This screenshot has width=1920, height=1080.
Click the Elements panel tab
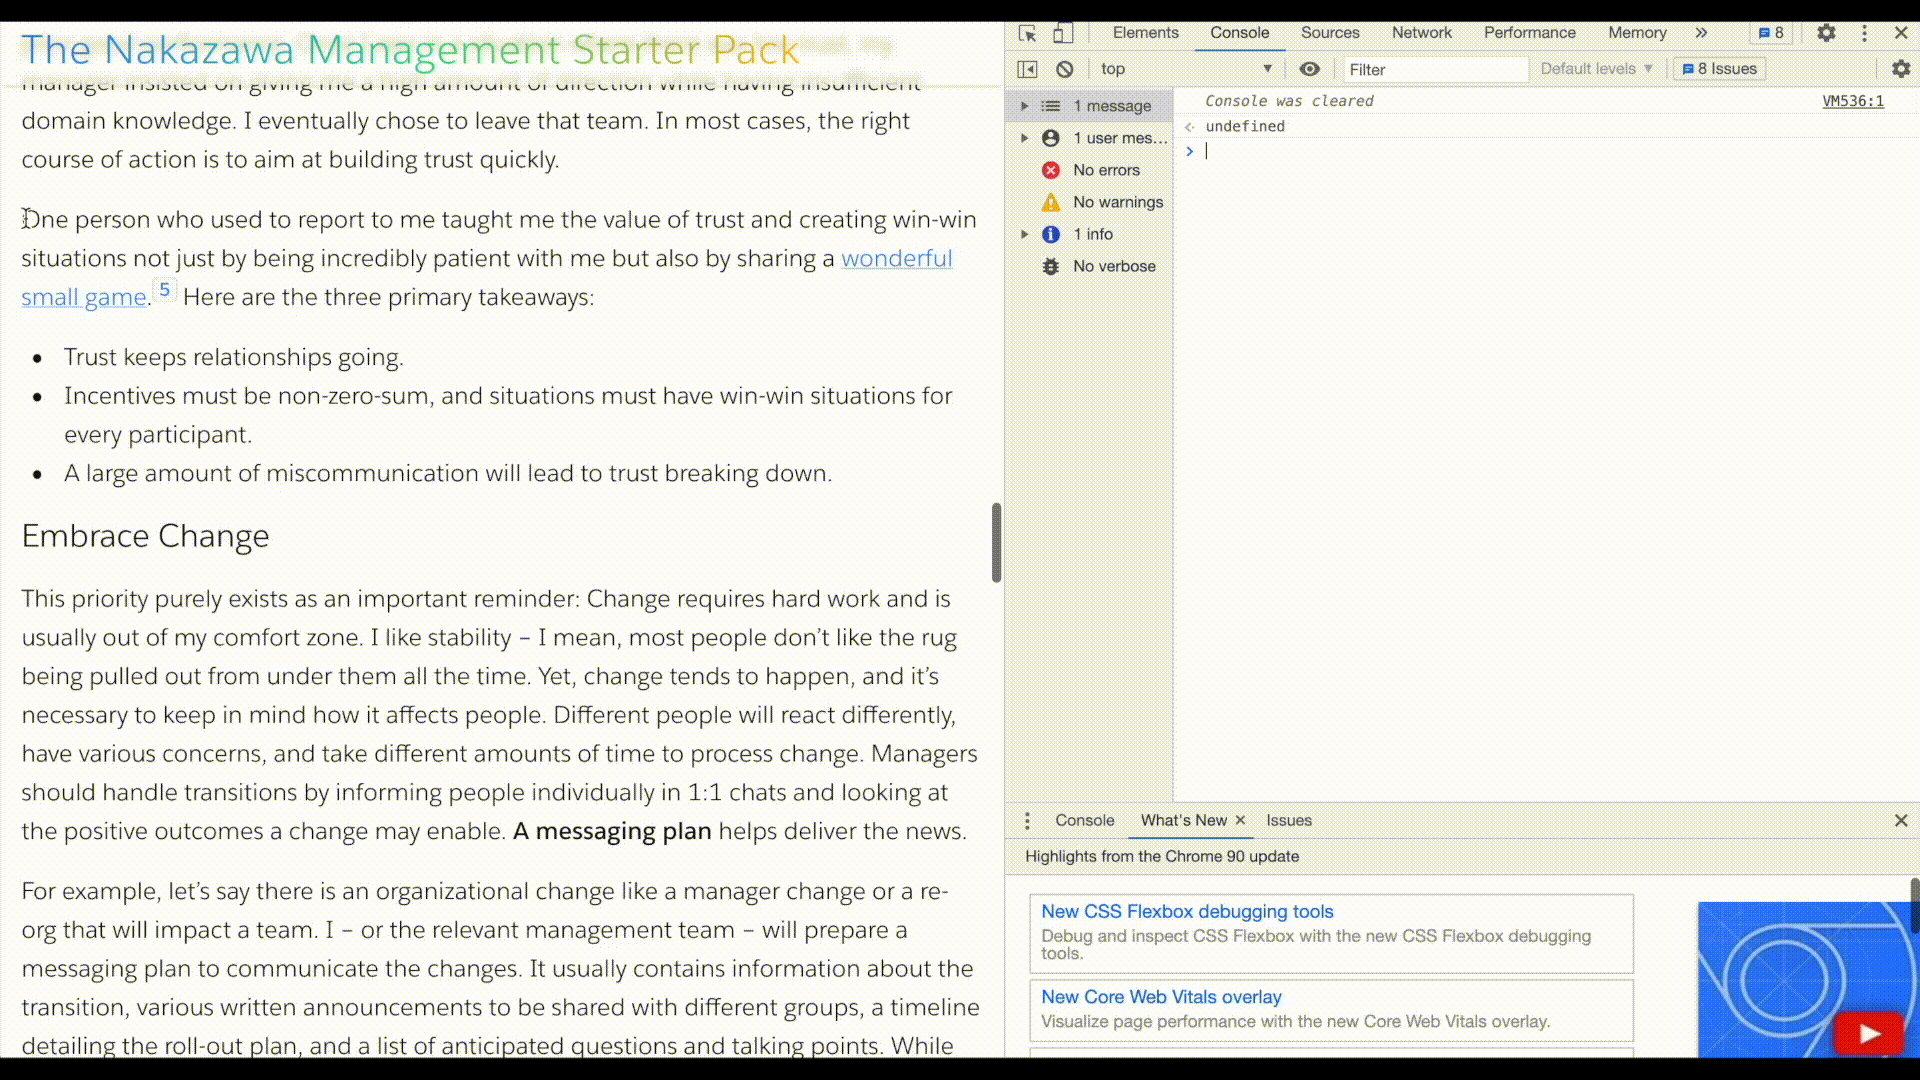(1143, 32)
